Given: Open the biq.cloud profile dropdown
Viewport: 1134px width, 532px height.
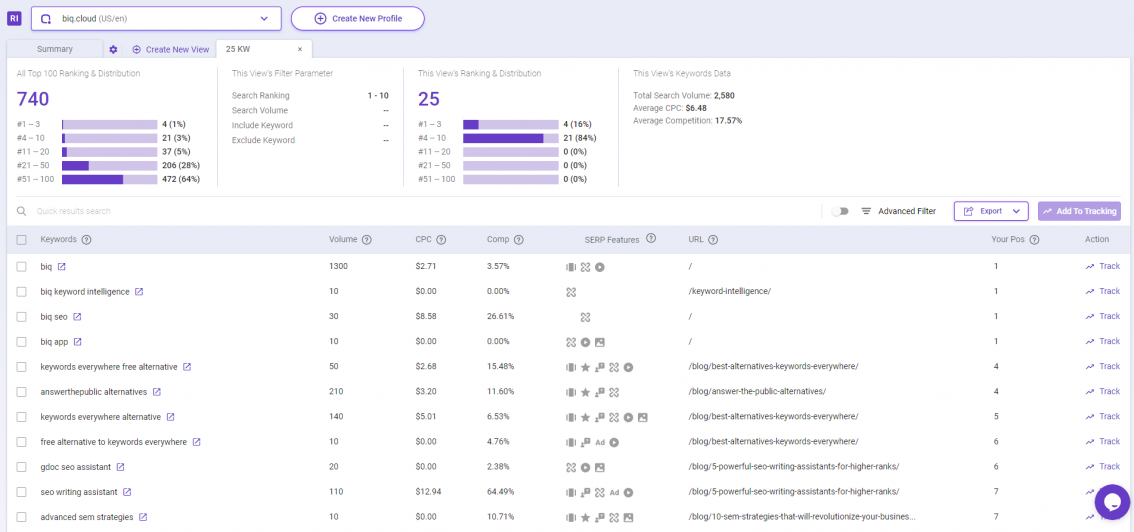Looking at the screenshot, I should tap(156, 19).
